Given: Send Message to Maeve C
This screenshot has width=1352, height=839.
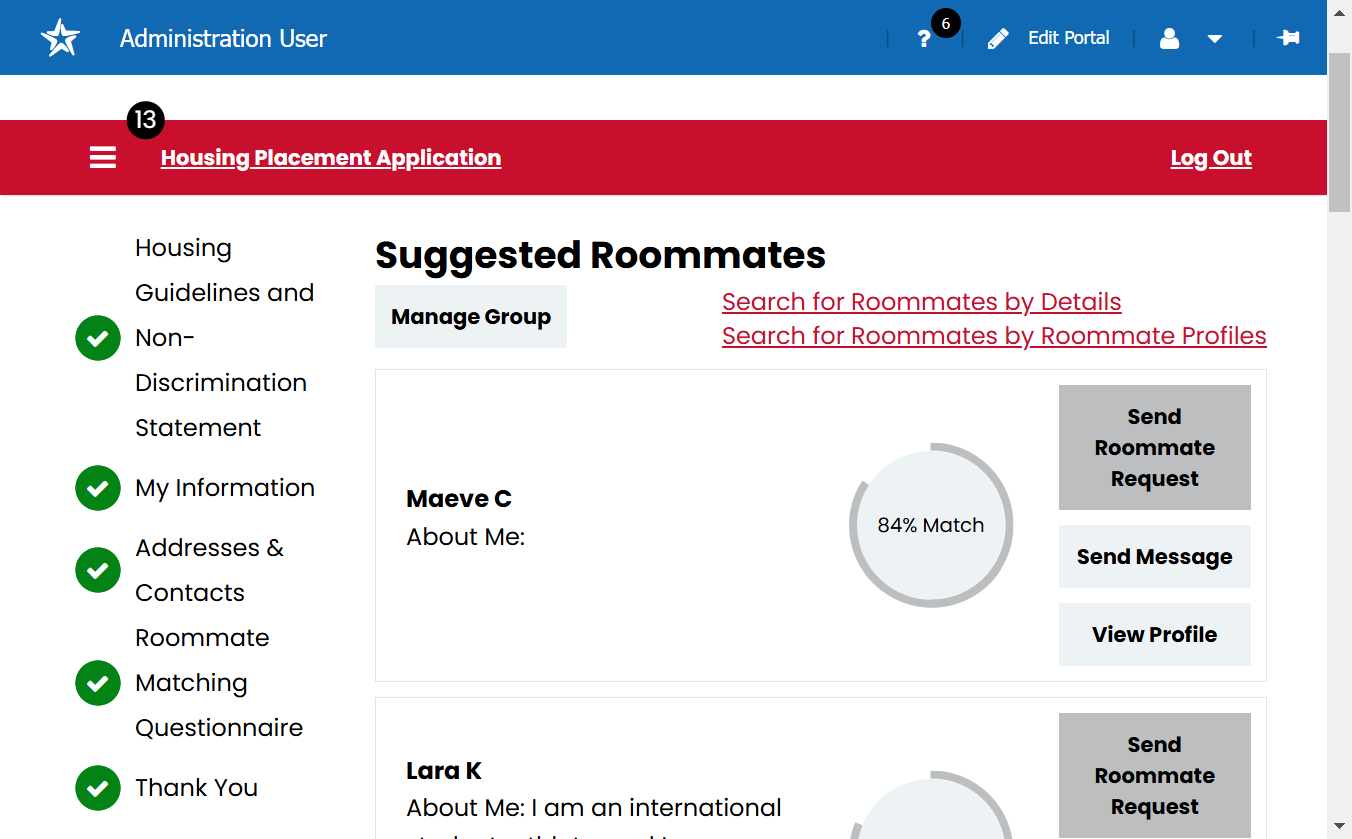Looking at the screenshot, I should click(x=1155, y=557).
